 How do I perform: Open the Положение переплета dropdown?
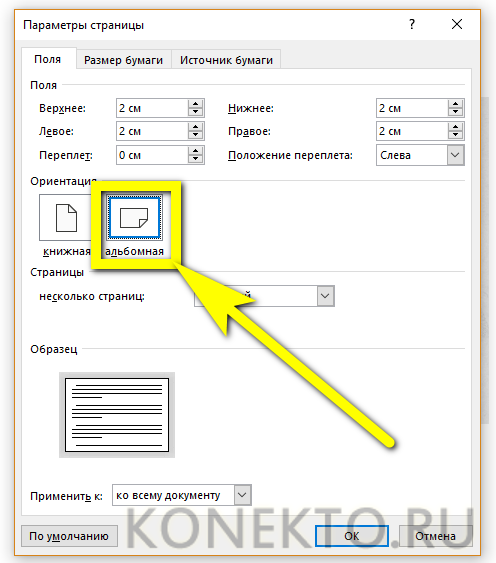click(x=420, y=155)
